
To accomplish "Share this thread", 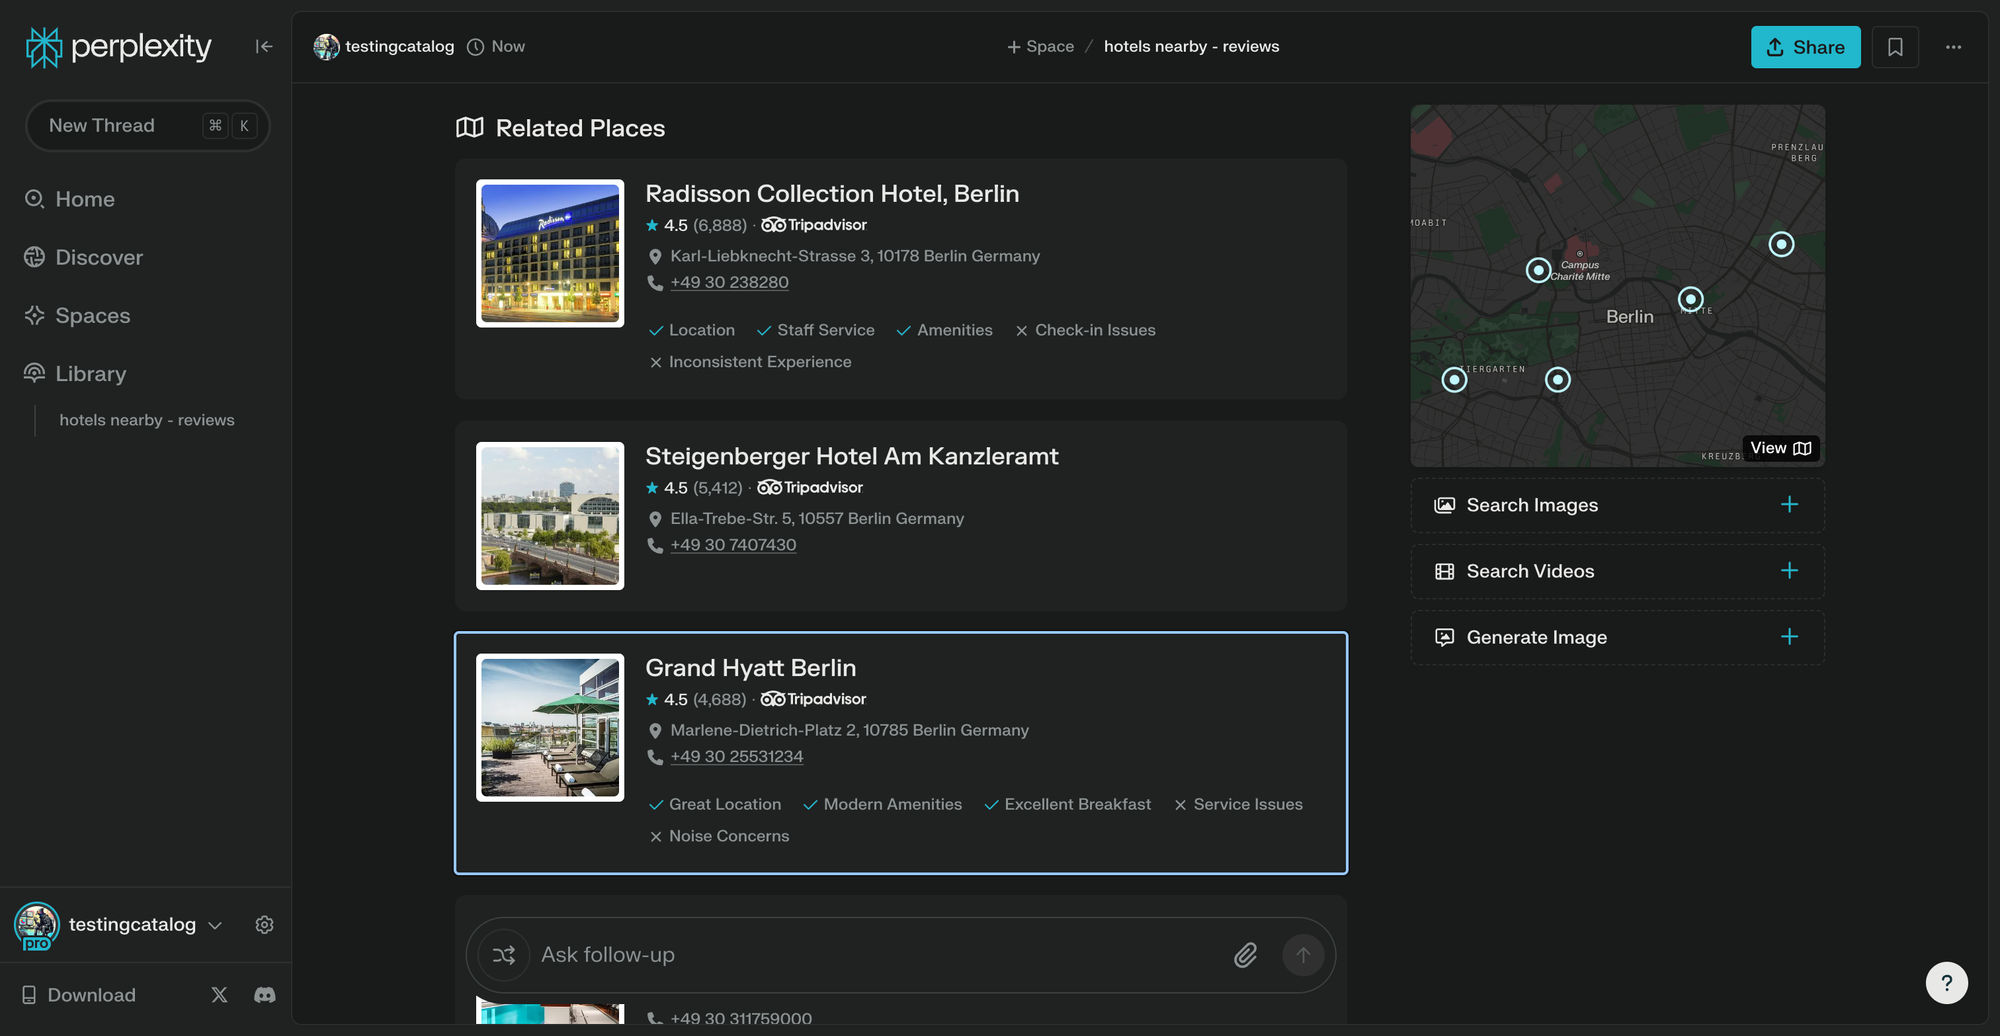I will (x=1805, y=47).
